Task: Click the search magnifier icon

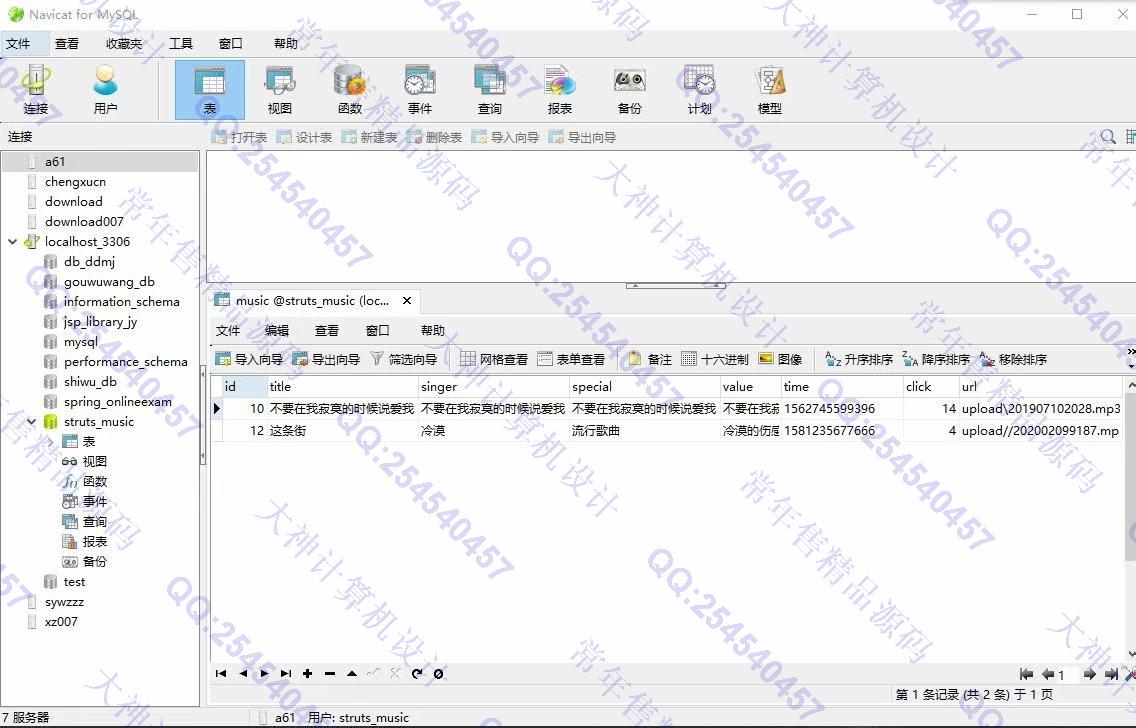Action: coord(1108,137)
